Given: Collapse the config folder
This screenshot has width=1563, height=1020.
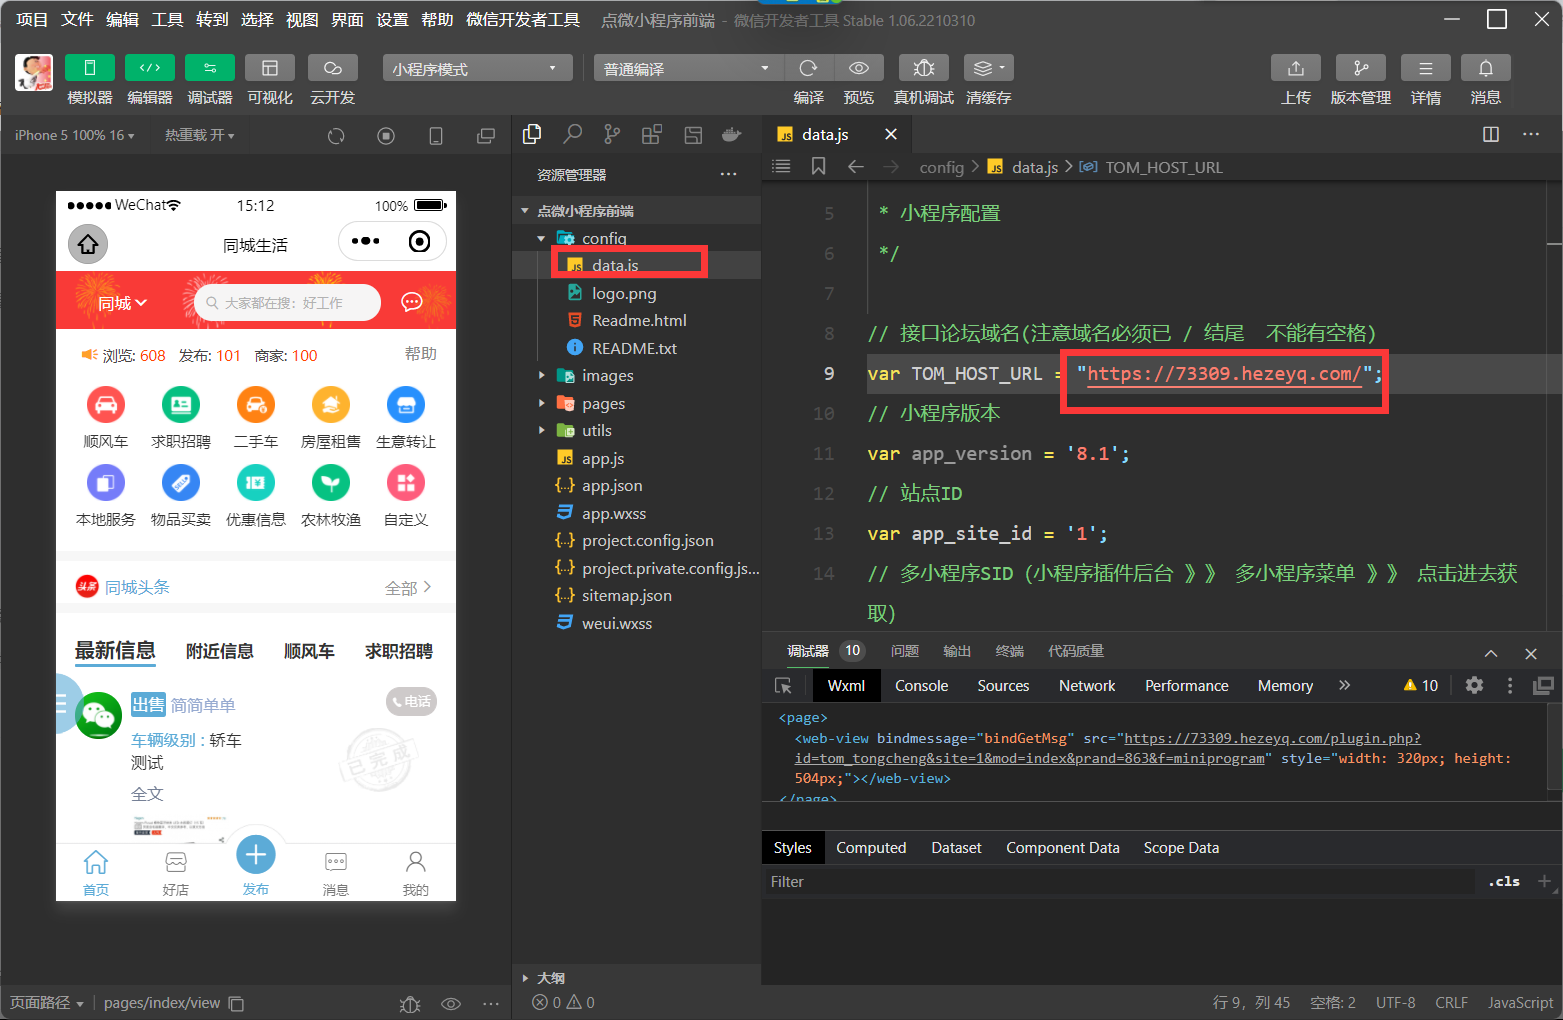Looking at the screenshot, I should [x=541, y=238].
